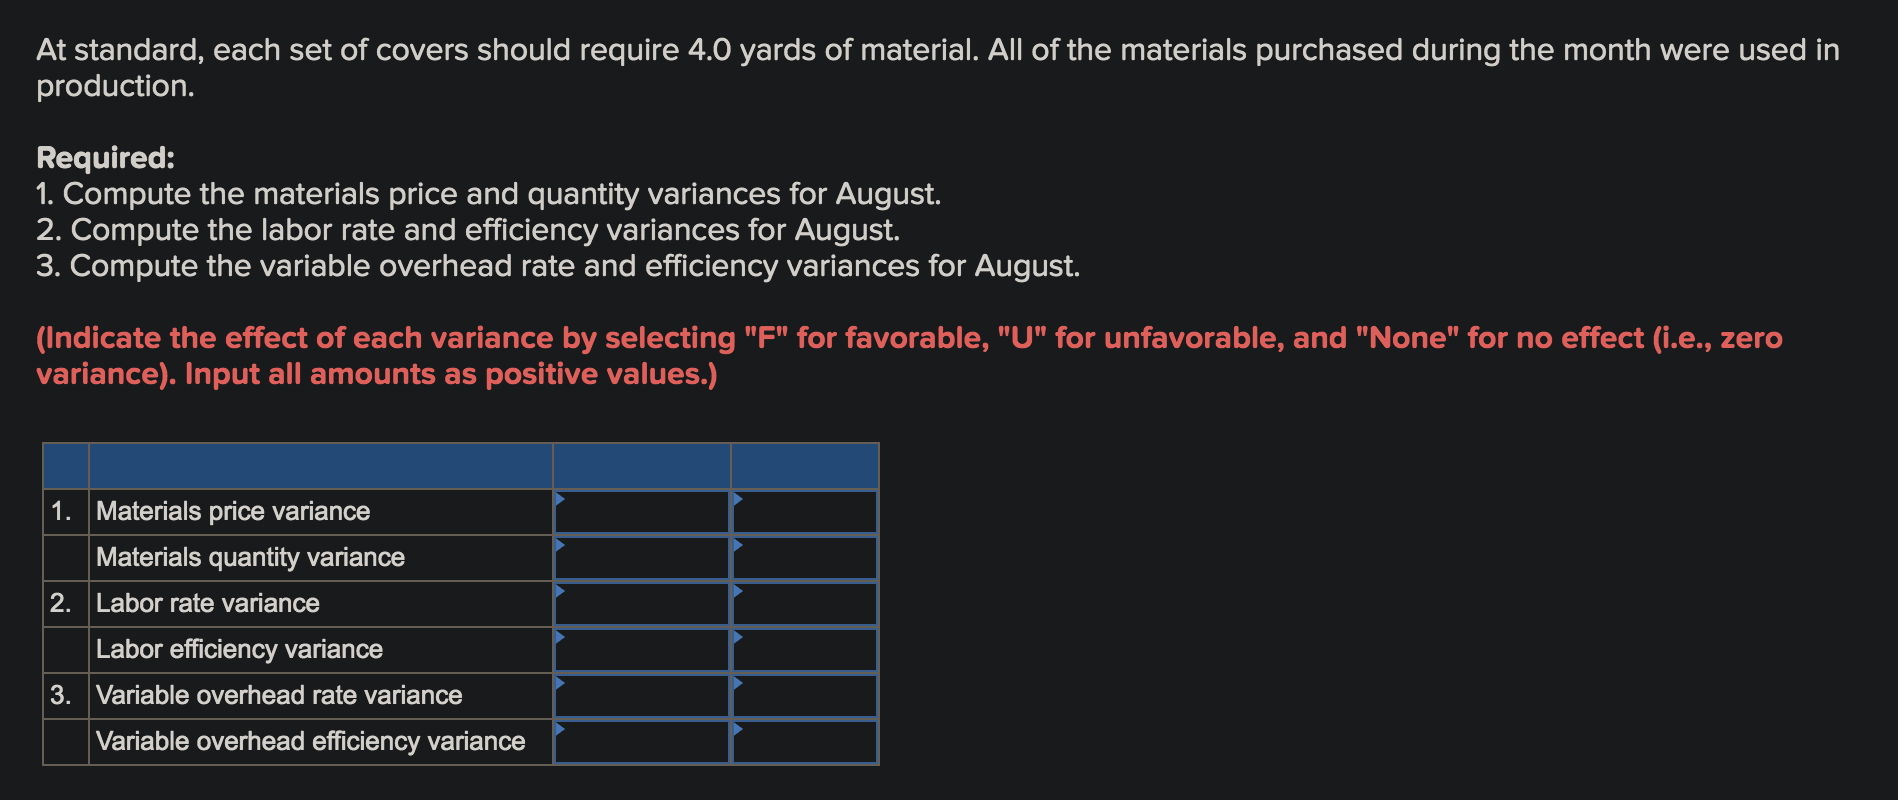Open the Materials quantity variance effect dropdown
Image resolution: width=1898 pixels, height=800 pixels.
[x=805, y=557]
